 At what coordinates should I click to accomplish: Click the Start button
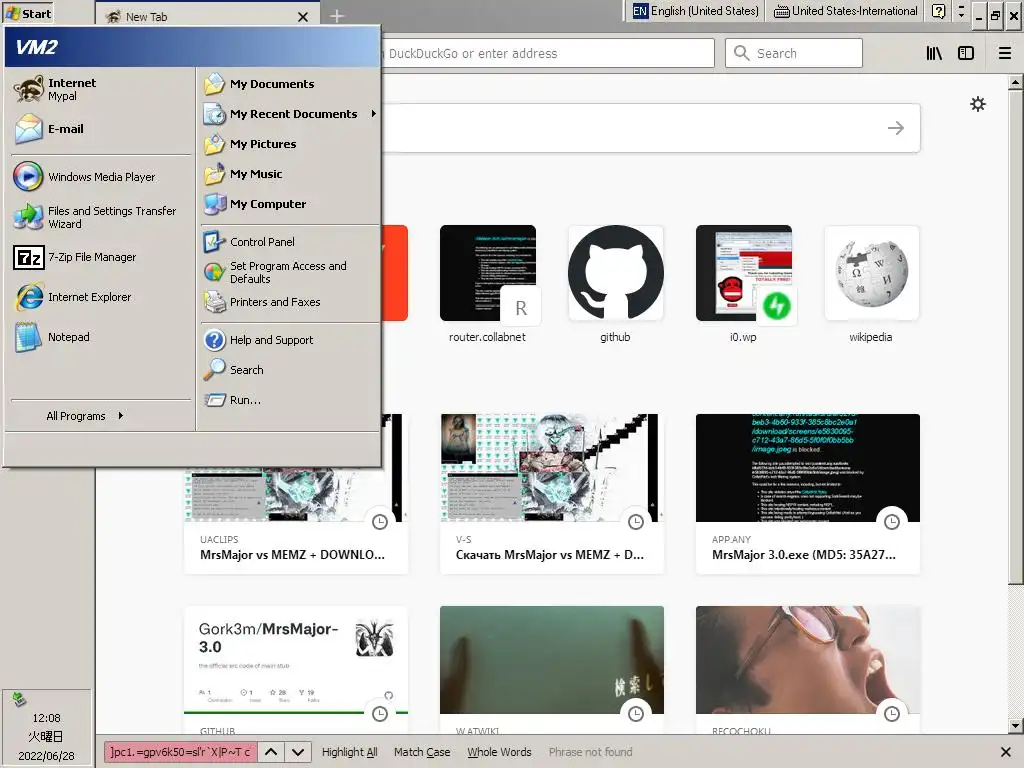27,13
